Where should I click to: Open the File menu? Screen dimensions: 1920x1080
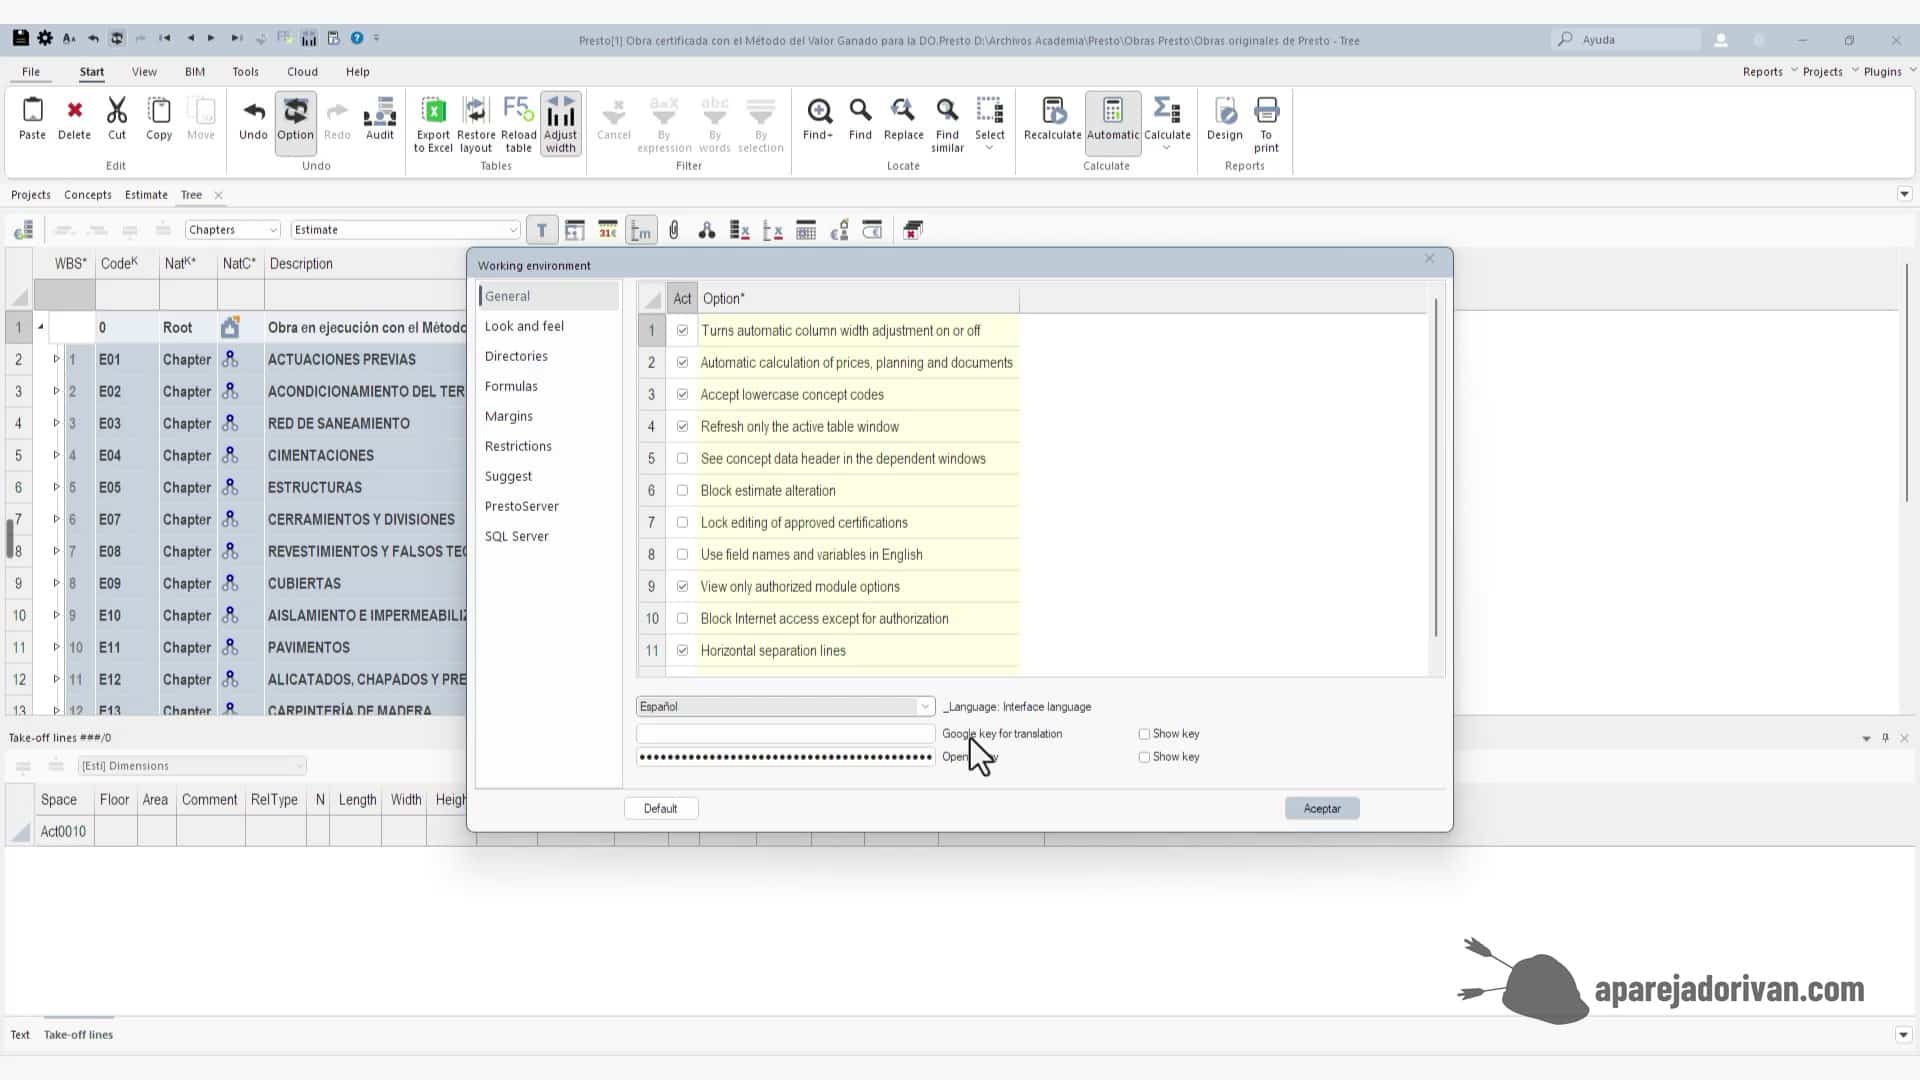31,72
